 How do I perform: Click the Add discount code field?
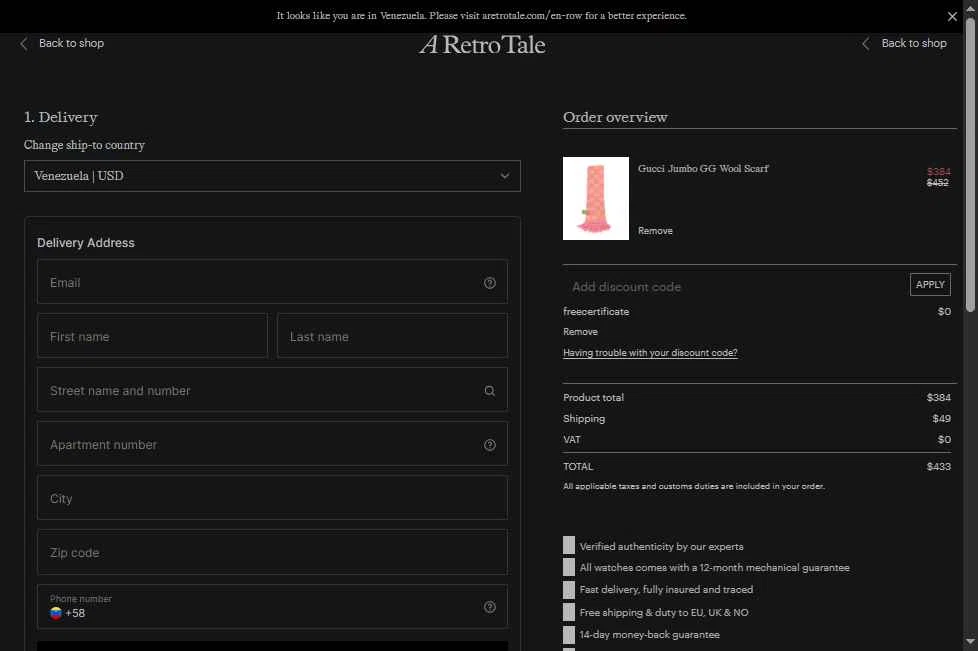tap(735, 287)
